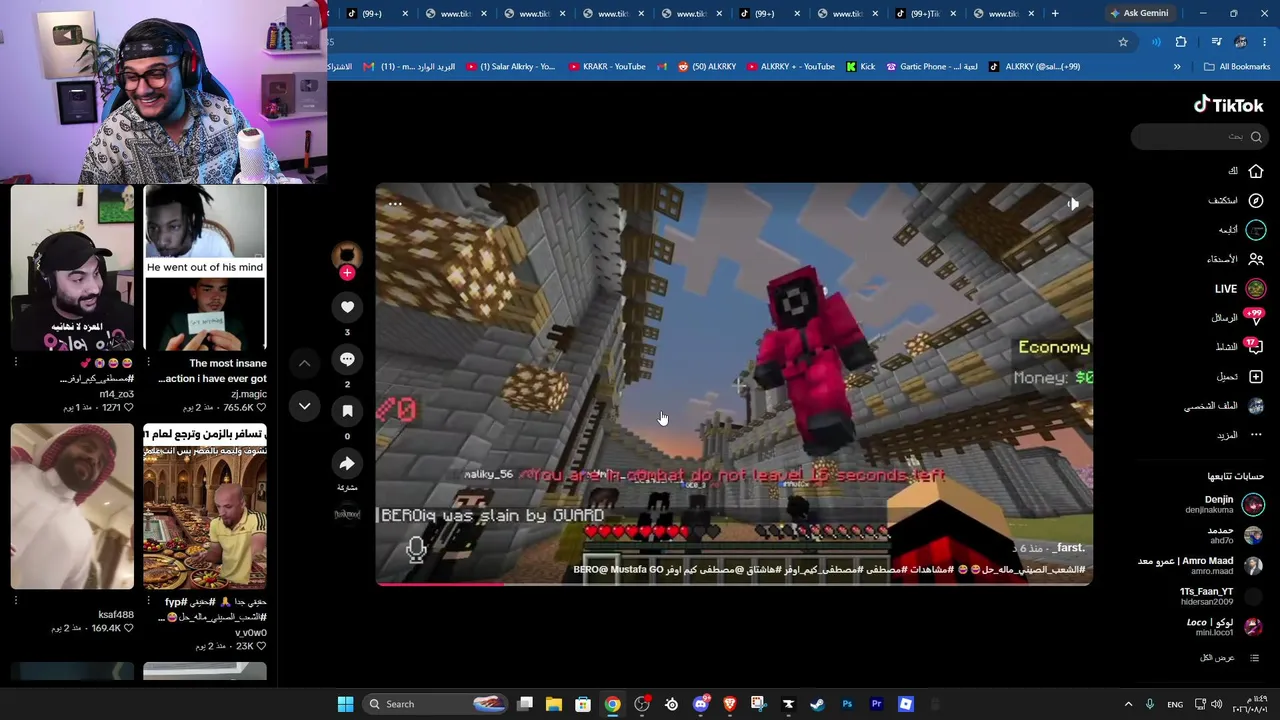
Task: Open the Kick bookmark
Action: pyautogui.click(x=860, y=67)
